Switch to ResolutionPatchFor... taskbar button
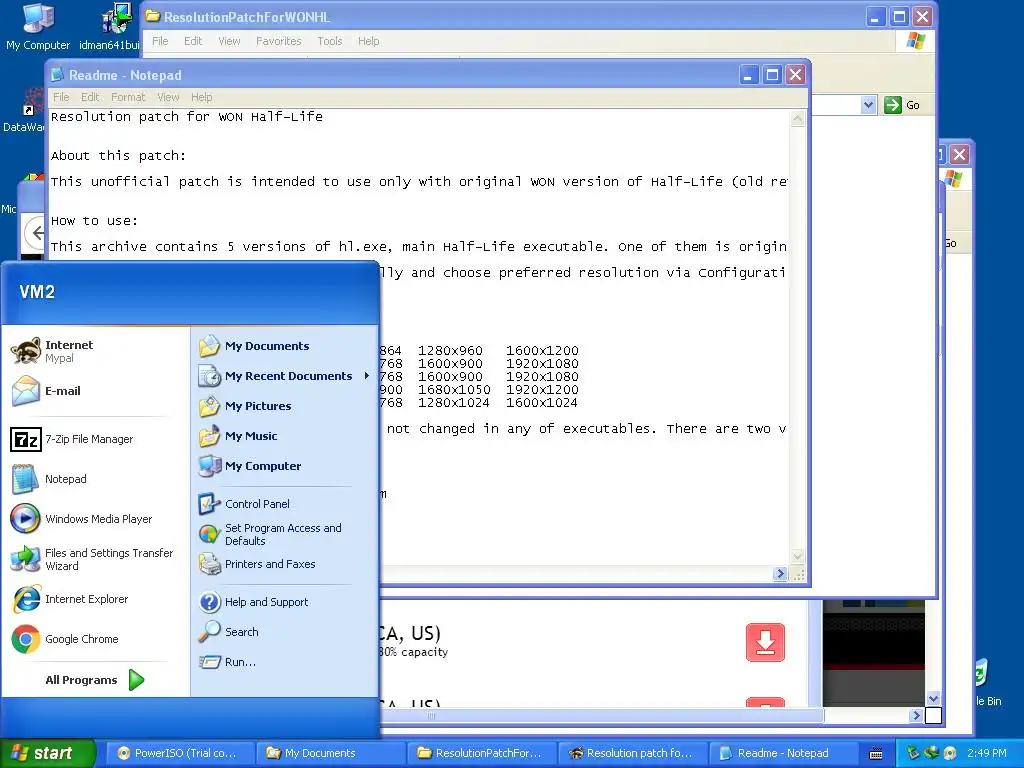1024x768 pixels. coord(481,753)
